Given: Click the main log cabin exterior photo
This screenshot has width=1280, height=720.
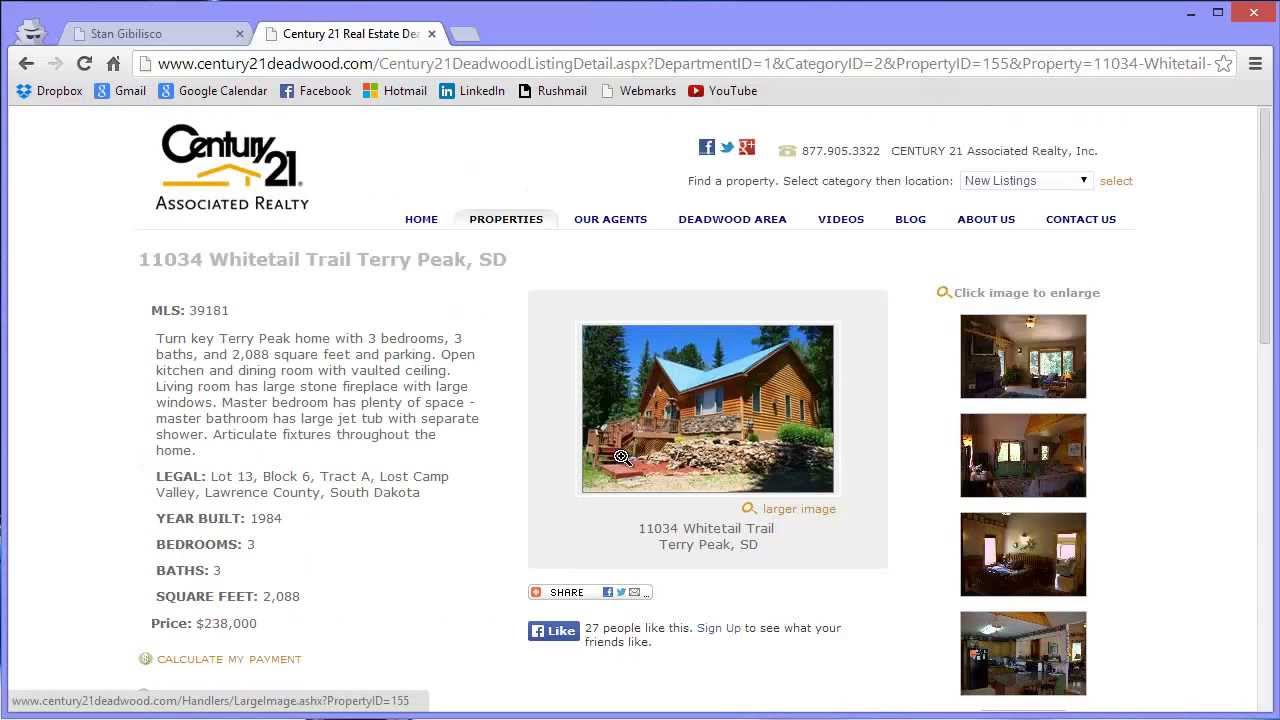Looking at the screenshot, I should click(x=708, y=409).
